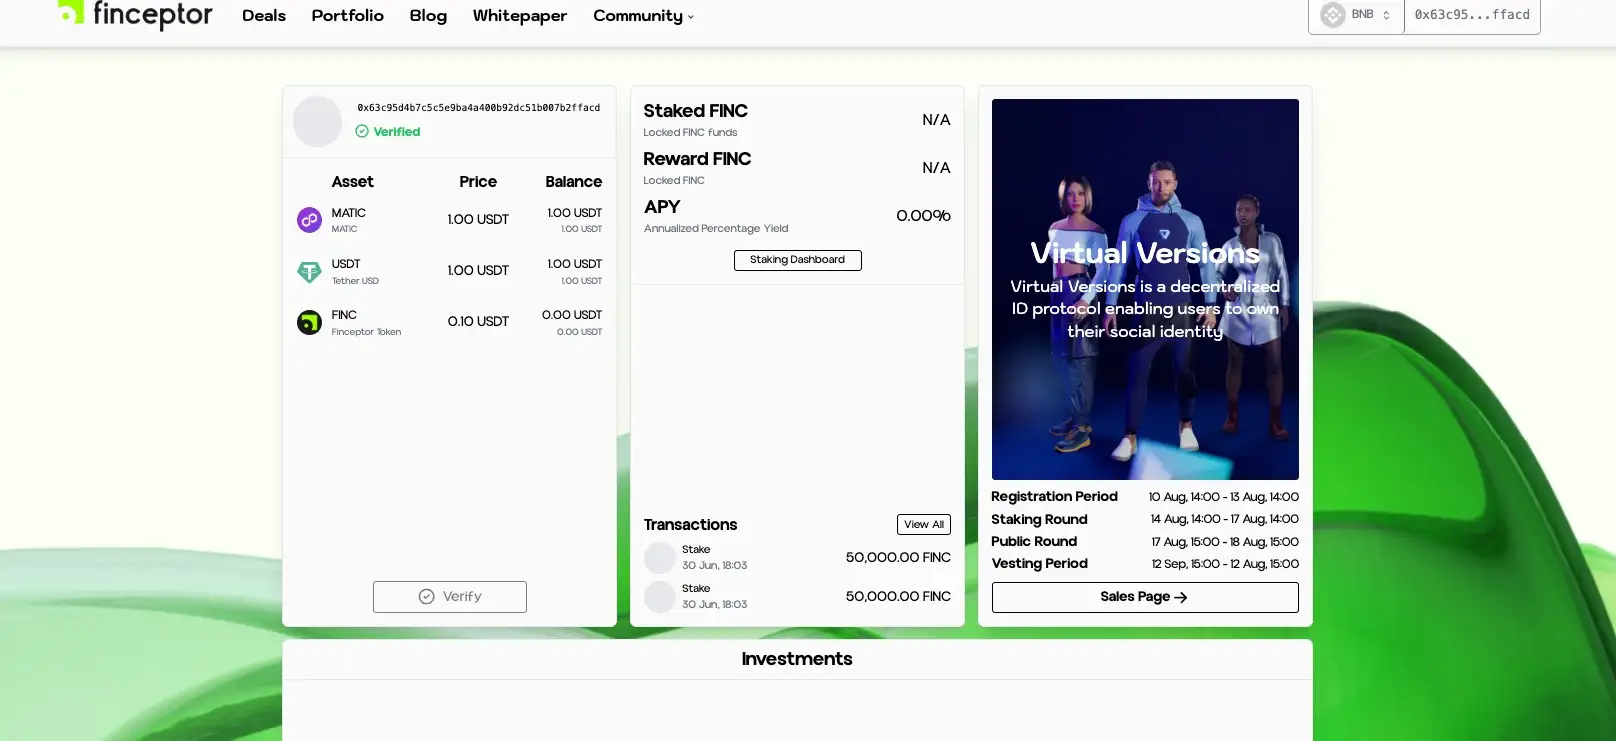The image size is (1616, 741).
Task: Click the Virtual Versions banner image
Action: [x=1145, y=289]
